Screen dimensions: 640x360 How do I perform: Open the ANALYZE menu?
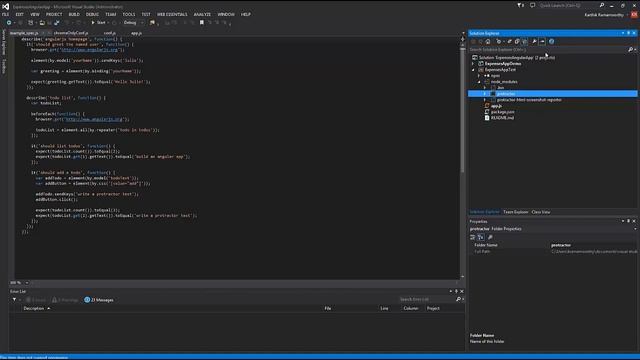point(202,14)
